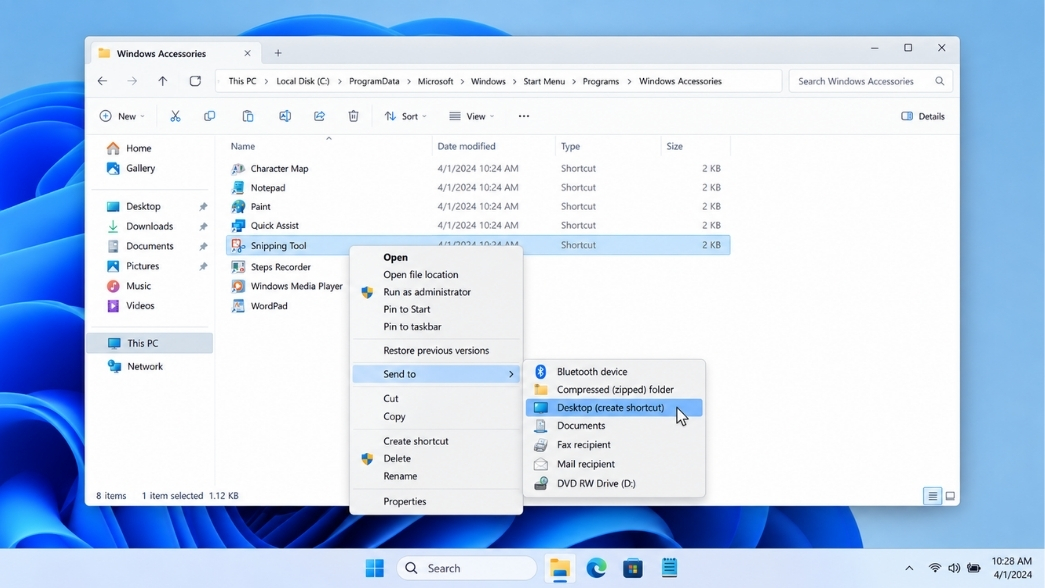Click the battery tray icon

[974, 568]
